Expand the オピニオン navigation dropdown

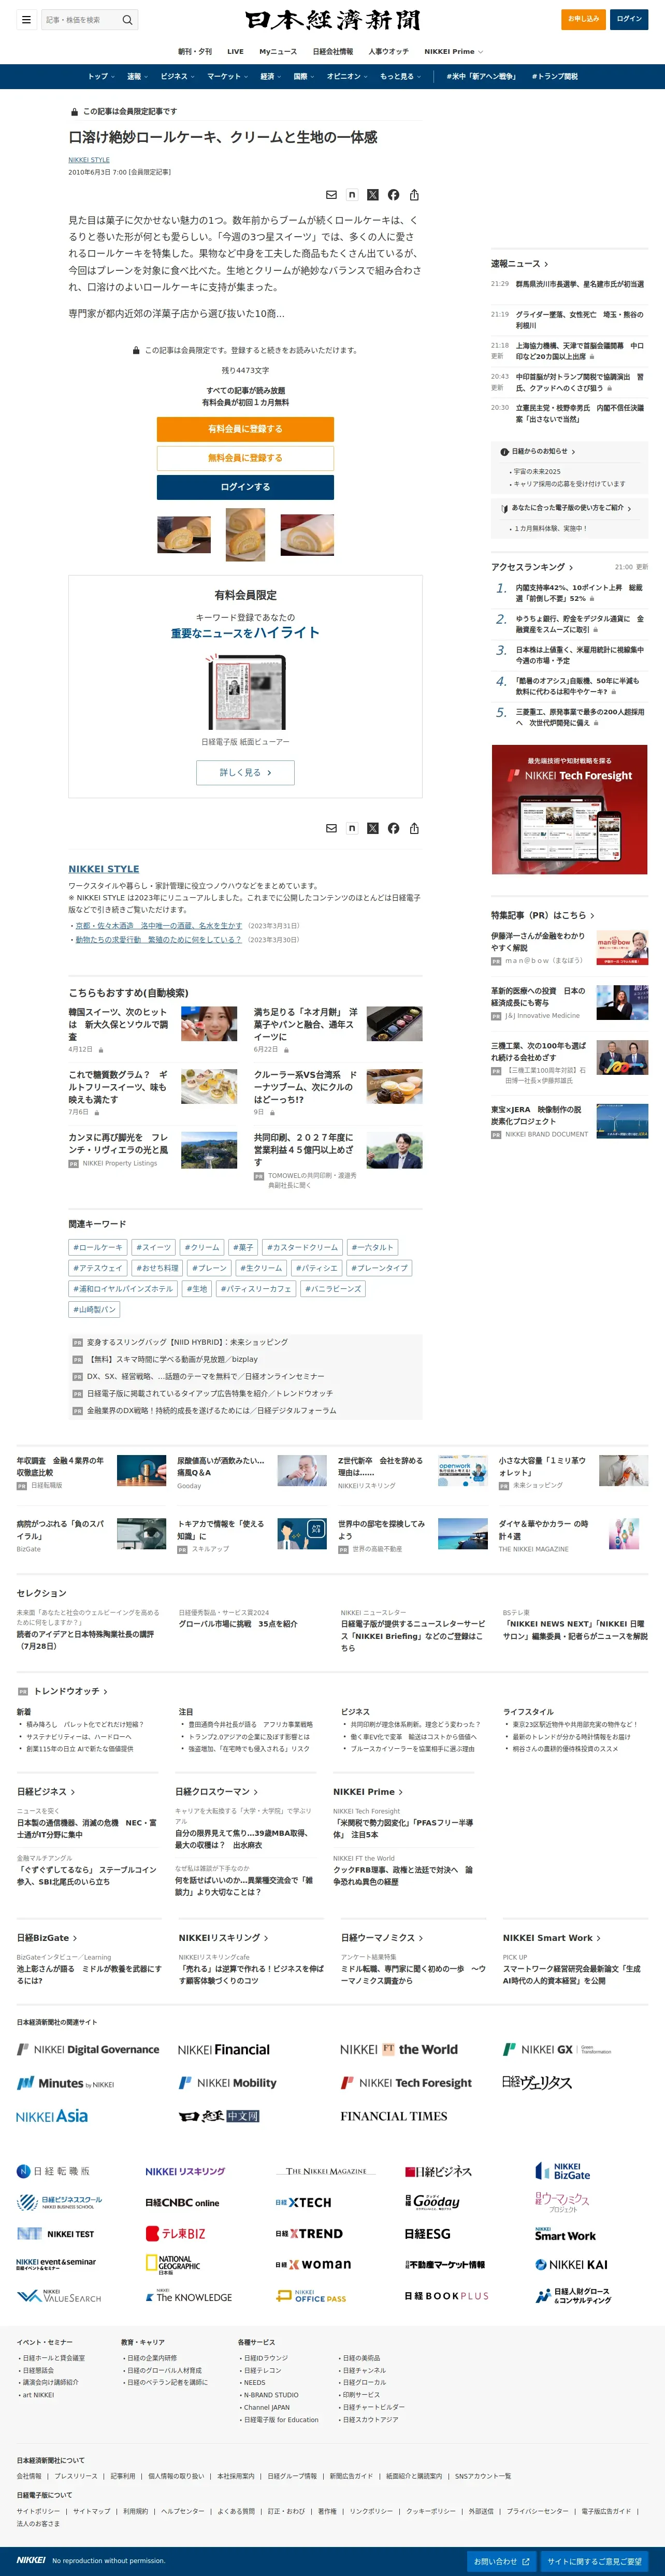click(x=347, y=77)
